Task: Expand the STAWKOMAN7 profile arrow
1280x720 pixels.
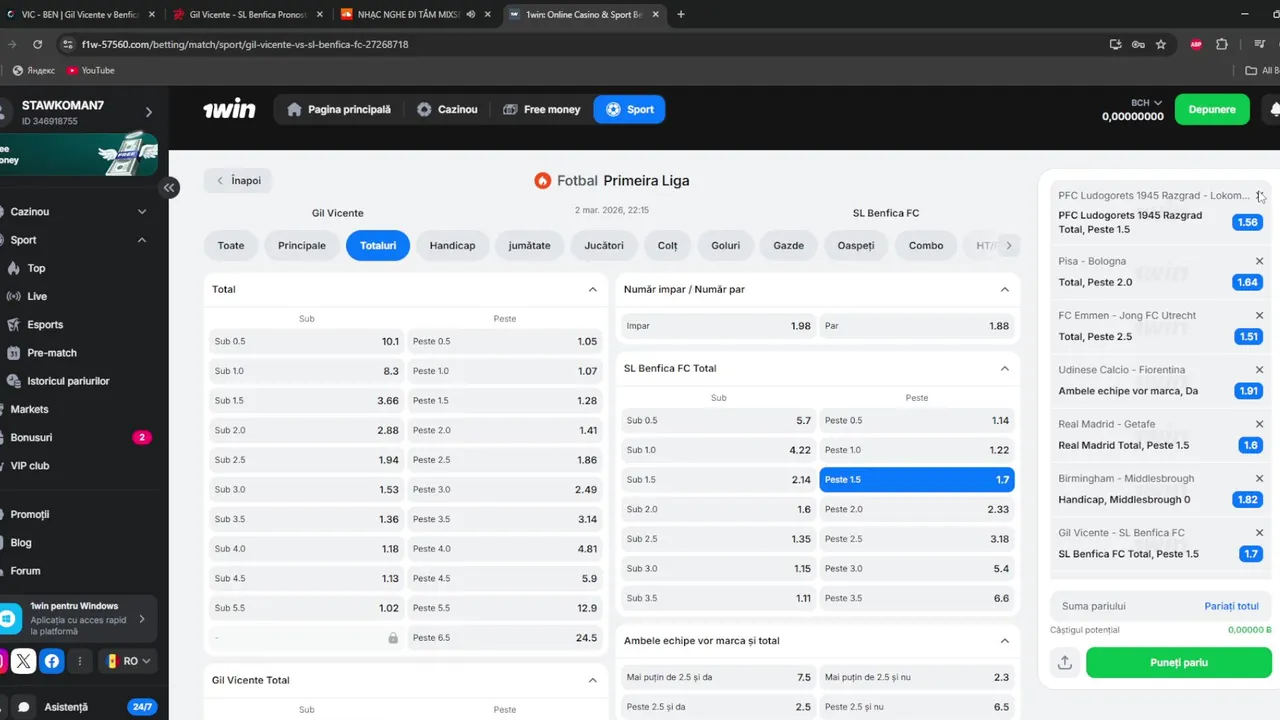Action: click(x=148, y=112)
